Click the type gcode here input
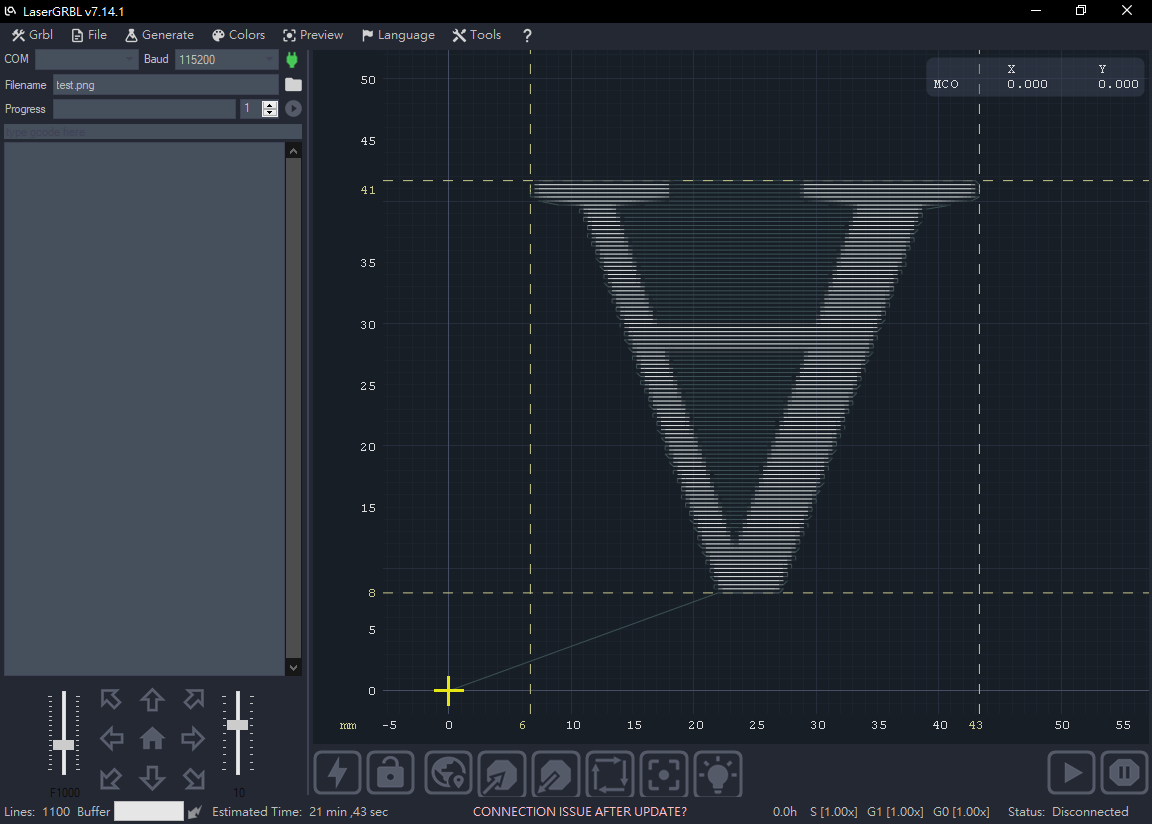 pyautogui.click(x=153, y=132)
